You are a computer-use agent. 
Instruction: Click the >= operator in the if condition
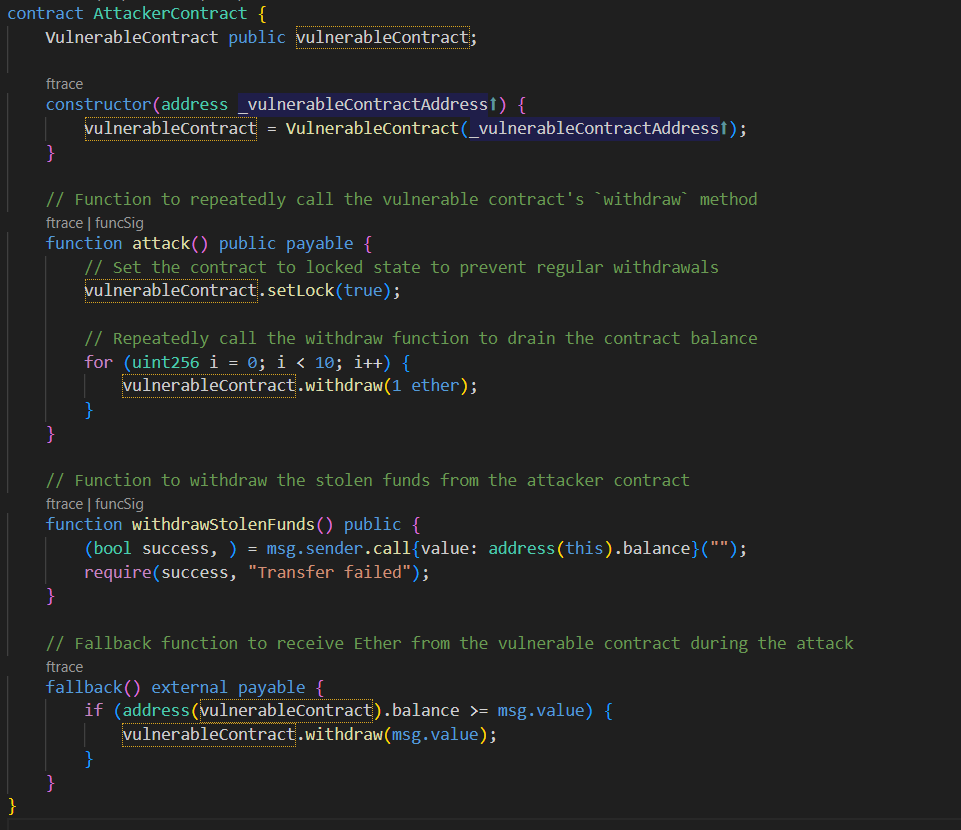(x=479, y=711)
